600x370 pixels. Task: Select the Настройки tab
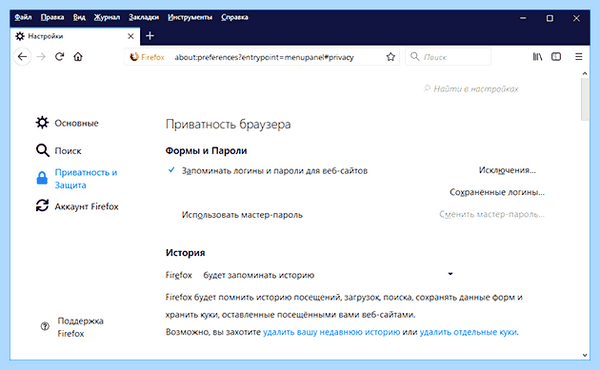[75, 36]
